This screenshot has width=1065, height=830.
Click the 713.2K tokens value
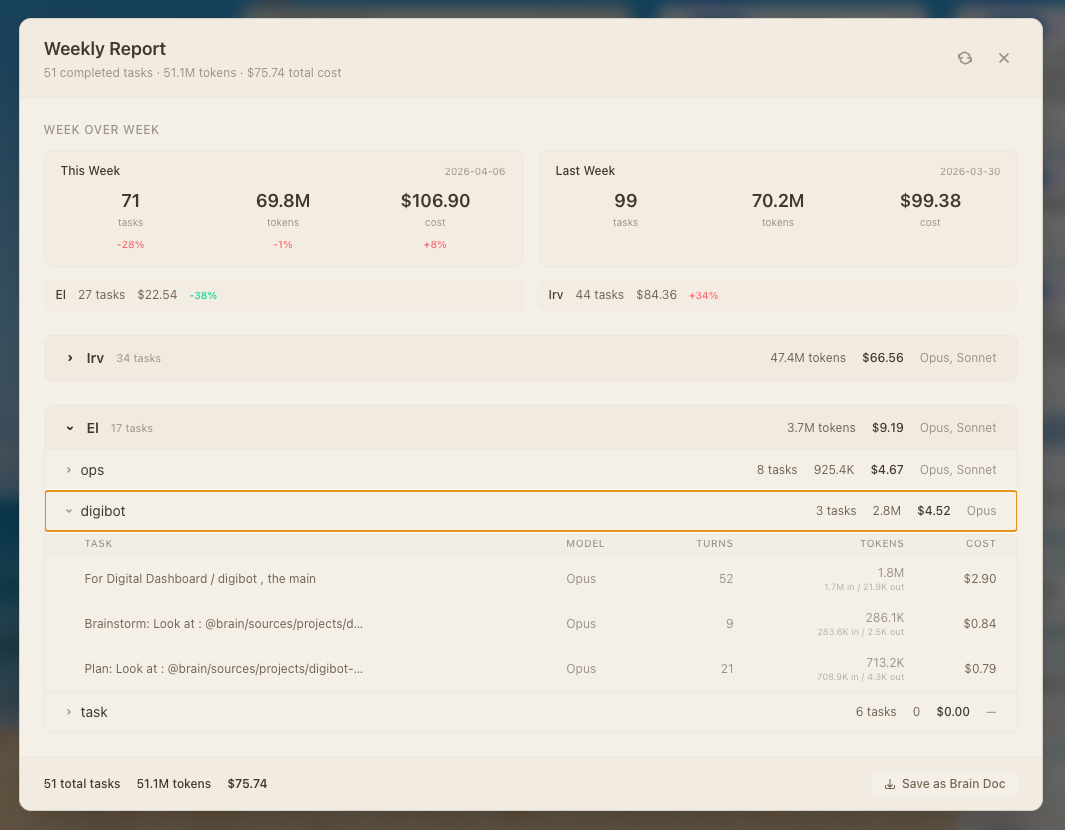click(x=884, y=662)
